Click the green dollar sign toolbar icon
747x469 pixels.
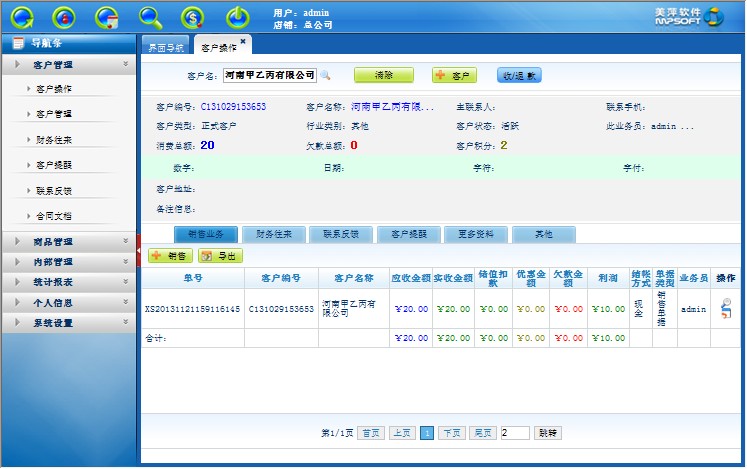[x=193, y=16]
